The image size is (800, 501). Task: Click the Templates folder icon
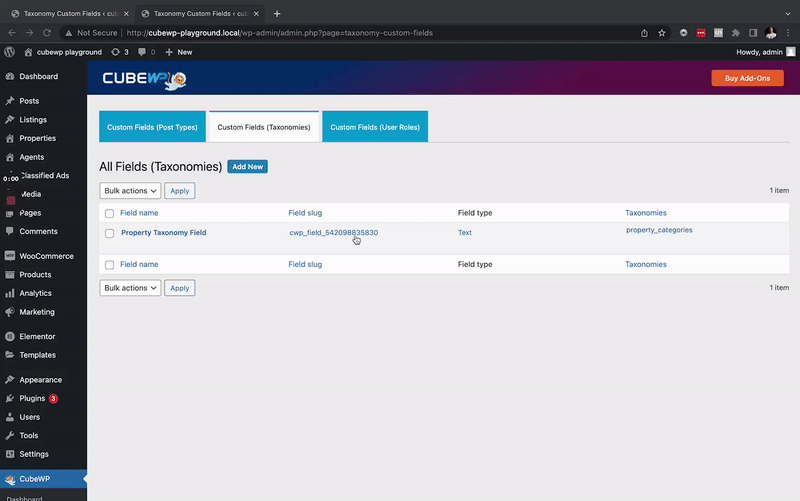10,355
